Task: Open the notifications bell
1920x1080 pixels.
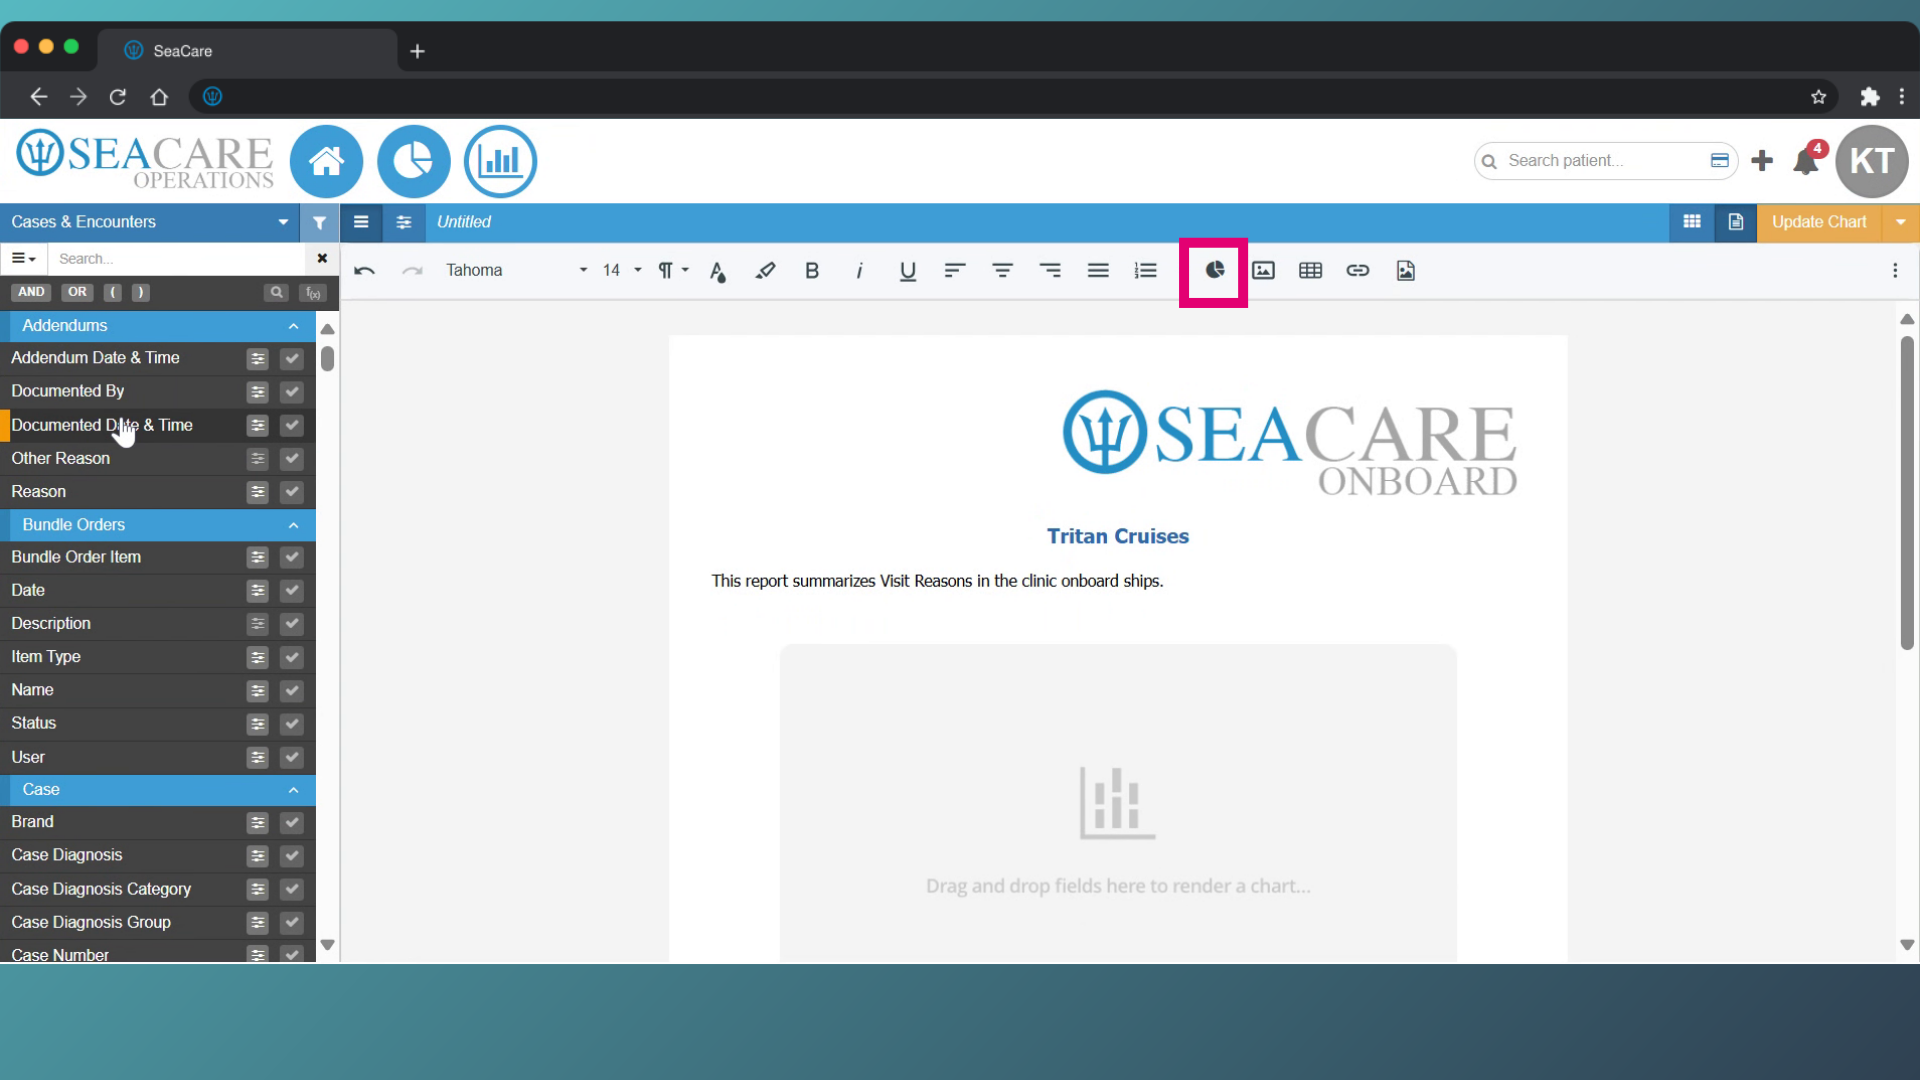Action: [x=1806, y=160]
